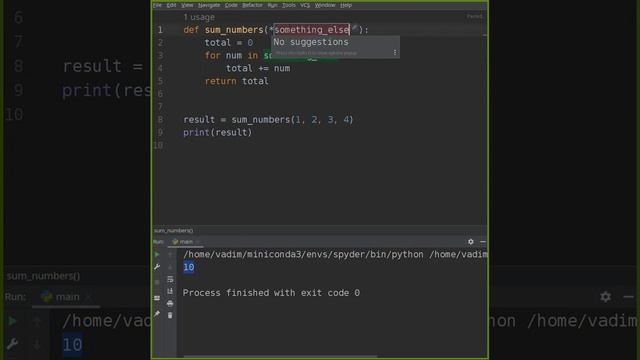Click the print(result) line in front editor
This screenshot has width=640, height=360.
point(218,132)
